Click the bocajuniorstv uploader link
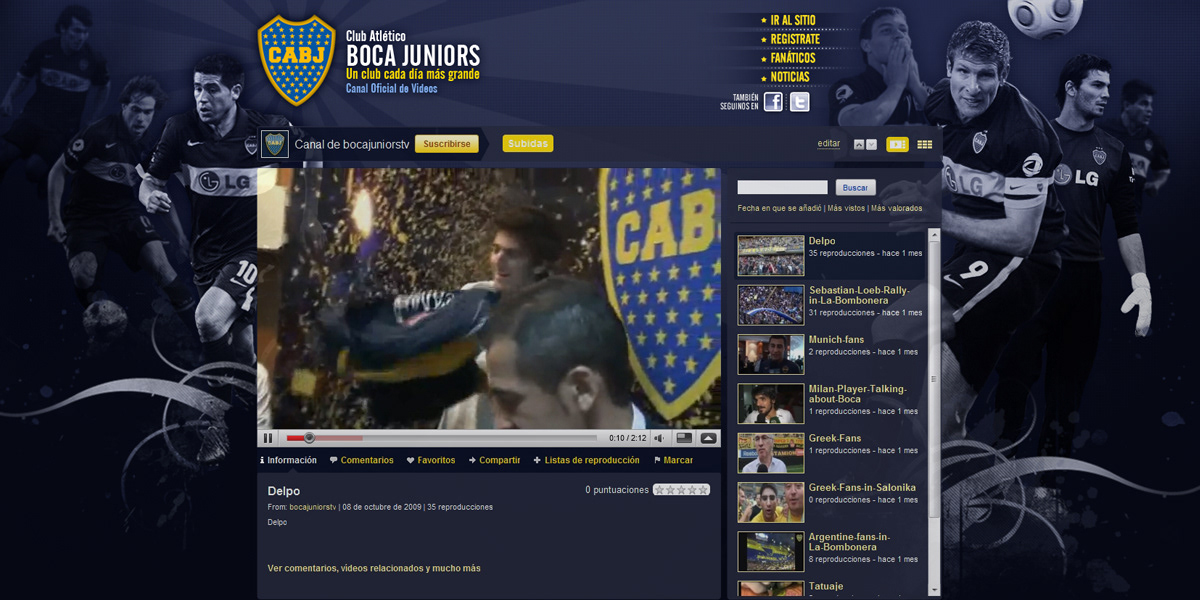 pyautogui.click(x=312, y=507)
